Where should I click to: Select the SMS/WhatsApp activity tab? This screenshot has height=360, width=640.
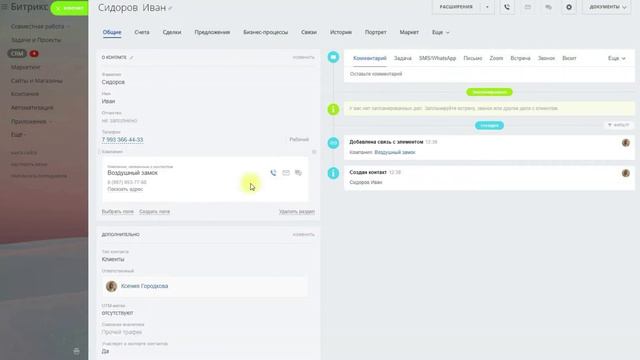437,58
